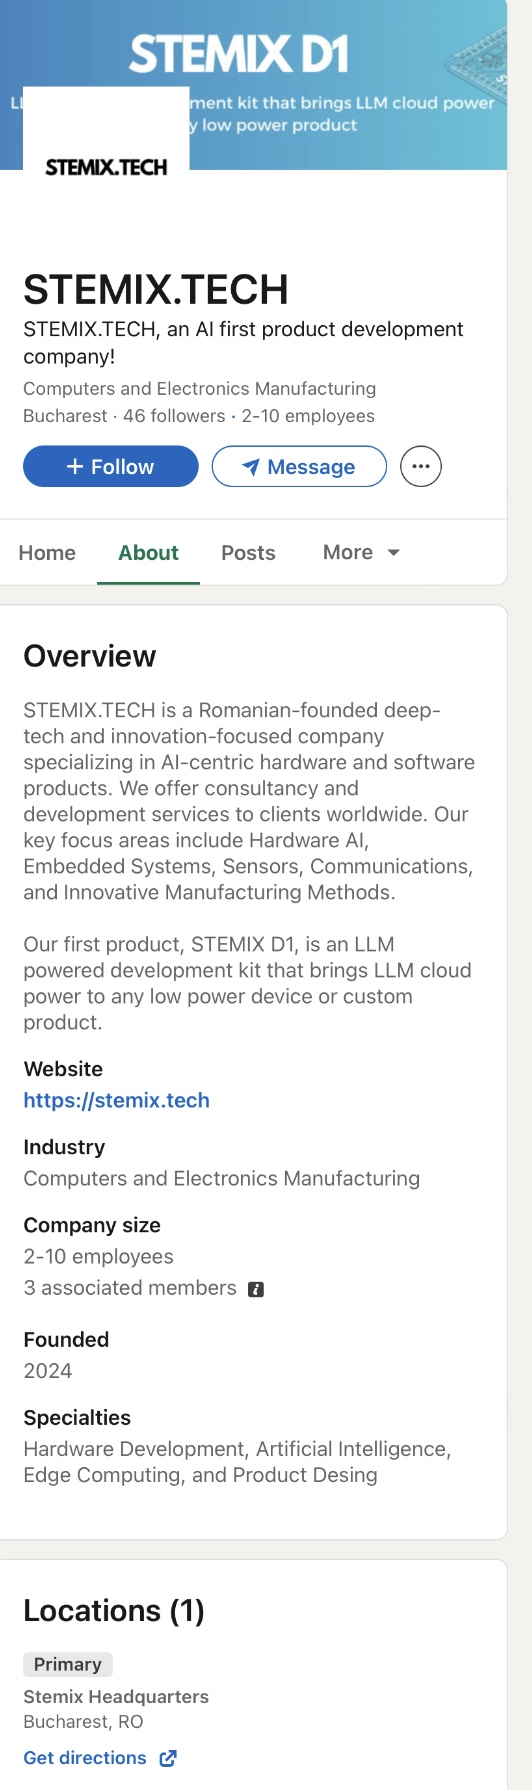Open the Get directions link

(x=85, y=1758)
